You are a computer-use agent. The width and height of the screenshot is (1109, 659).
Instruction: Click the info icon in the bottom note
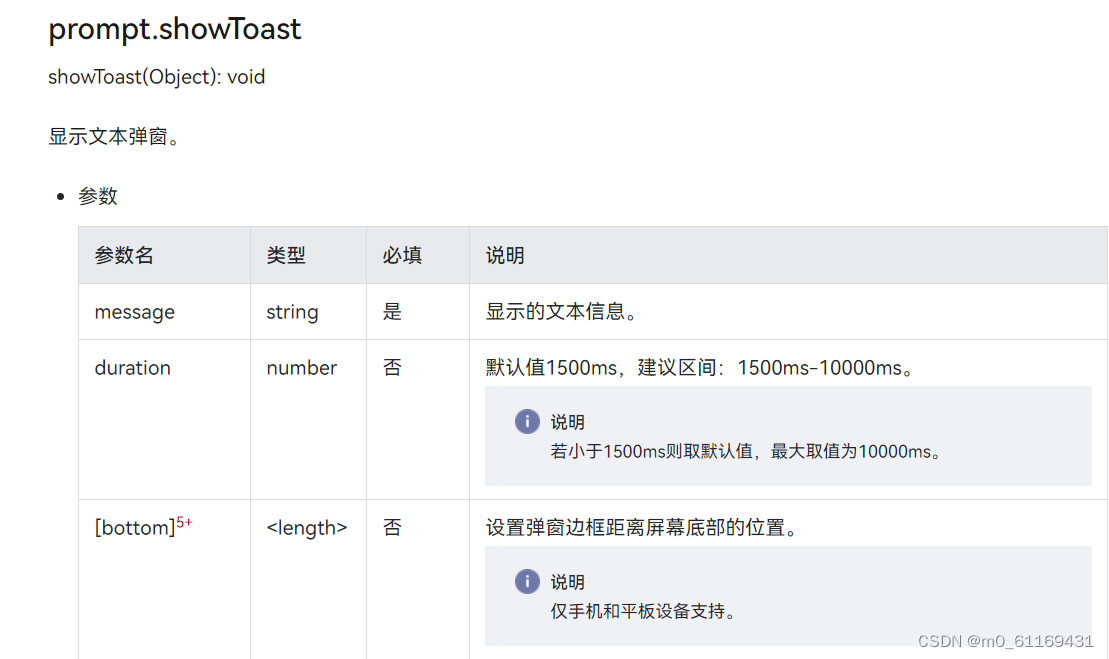(x=527, y=582)
